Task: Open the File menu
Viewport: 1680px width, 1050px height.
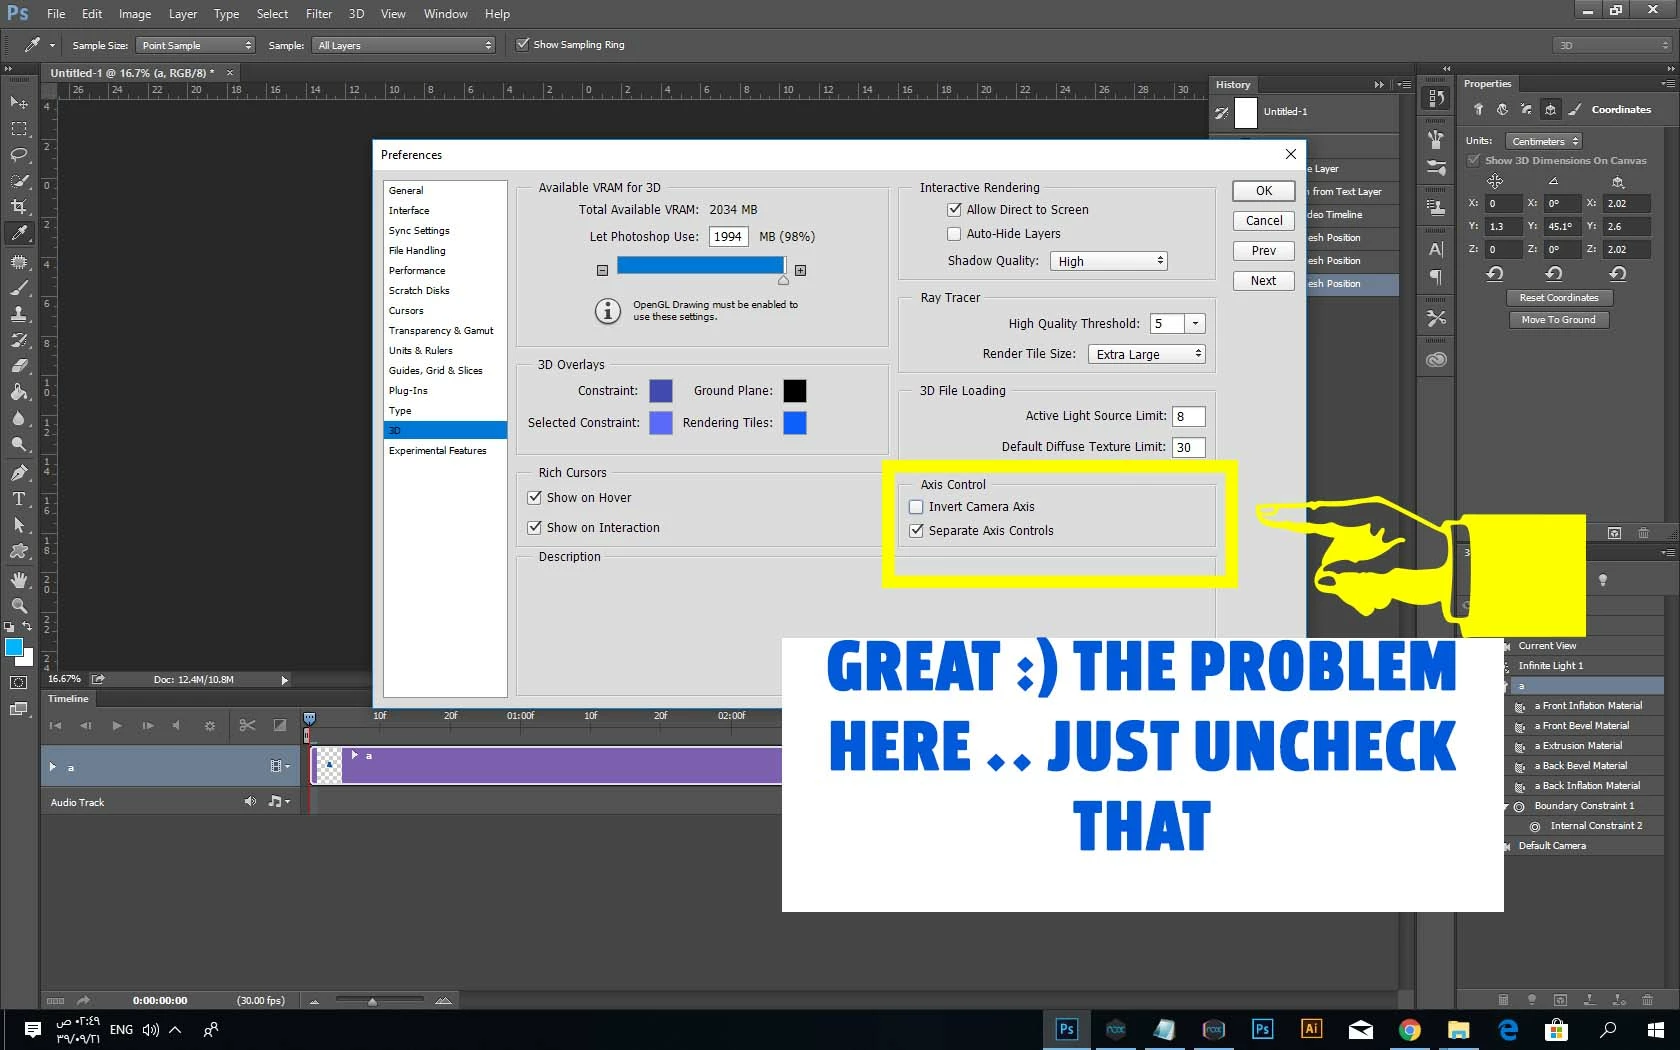Action: [56, 14]
